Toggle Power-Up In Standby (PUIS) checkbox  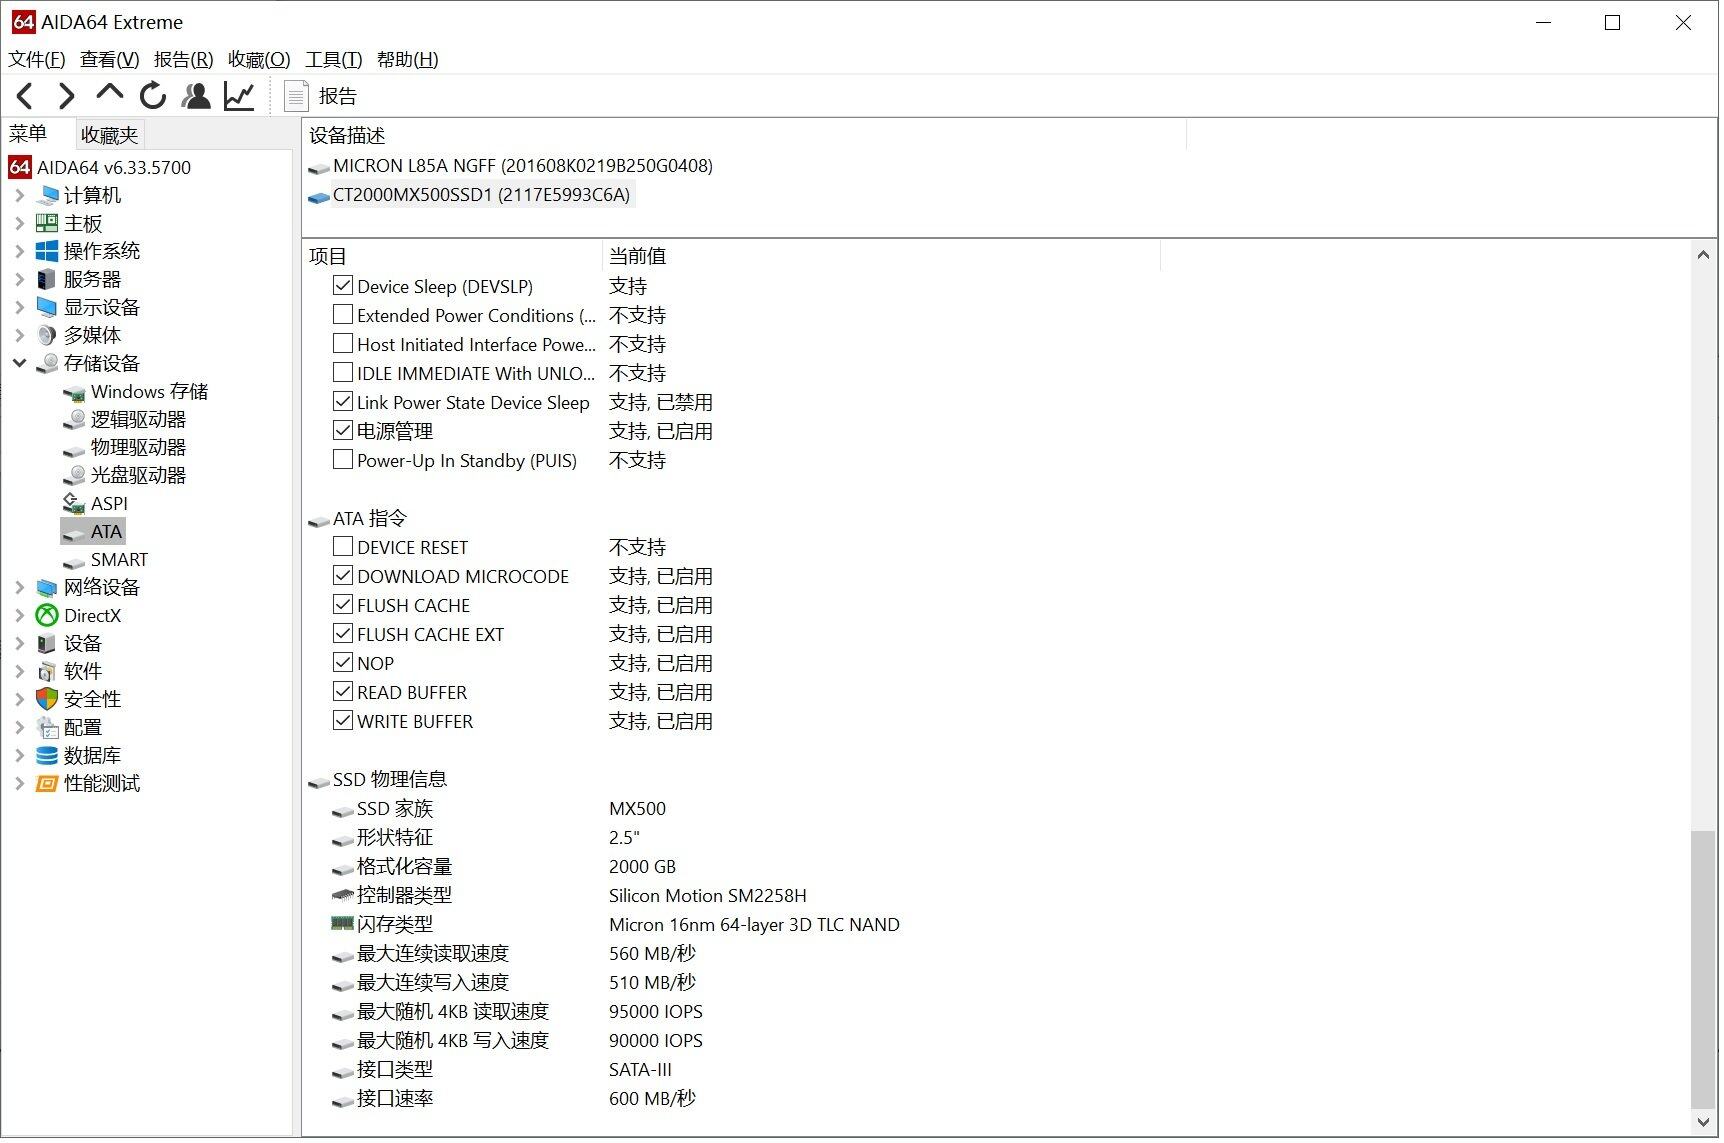pos(343,460)
